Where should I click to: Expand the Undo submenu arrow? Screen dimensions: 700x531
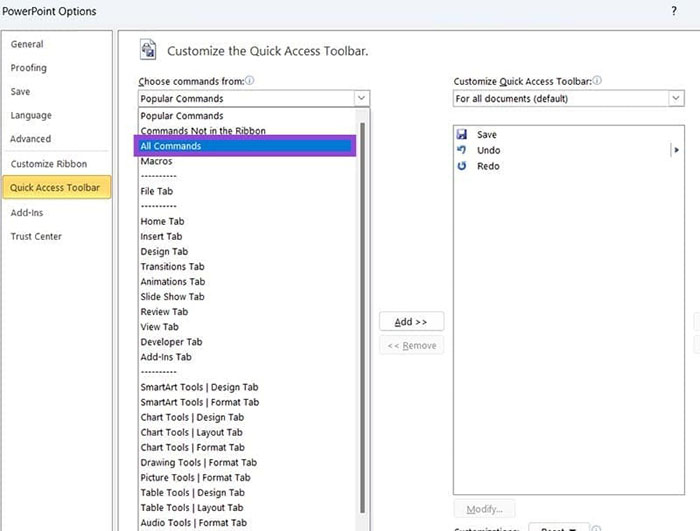[x=676, y=150]
